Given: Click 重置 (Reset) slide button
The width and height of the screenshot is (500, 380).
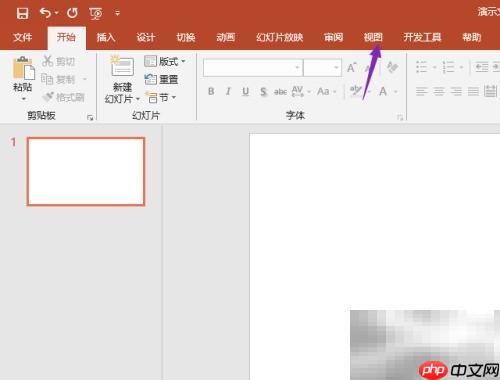Looking at the screenshot, I should tap(161, 79).
